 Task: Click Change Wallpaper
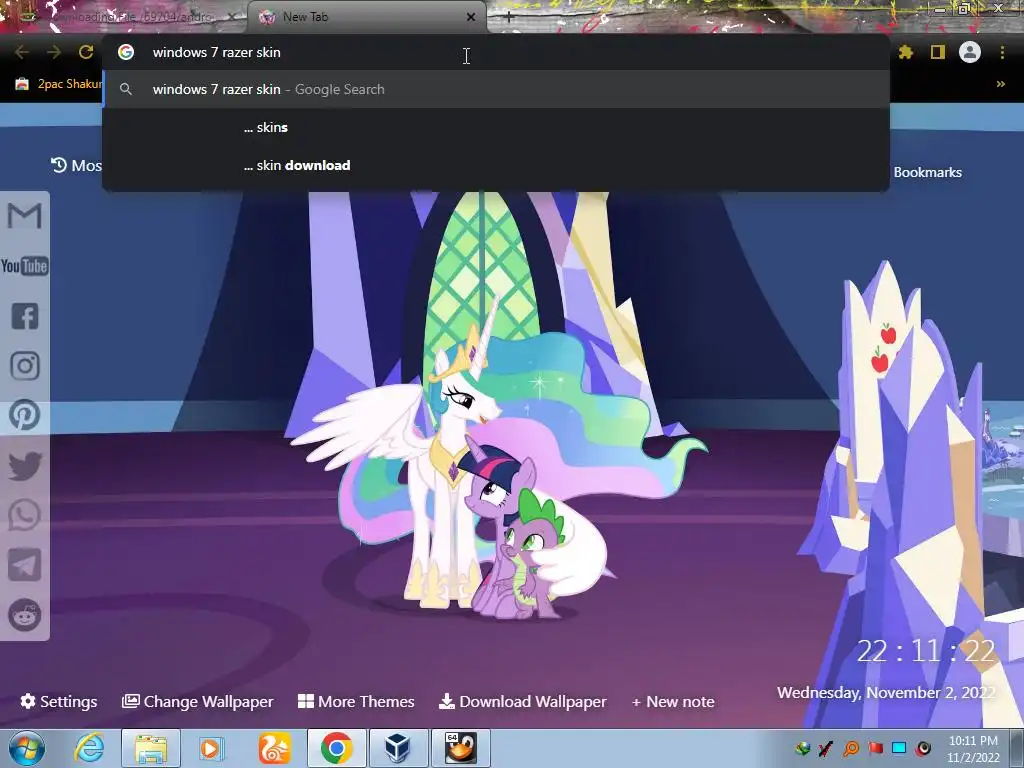tap(197, 701)
